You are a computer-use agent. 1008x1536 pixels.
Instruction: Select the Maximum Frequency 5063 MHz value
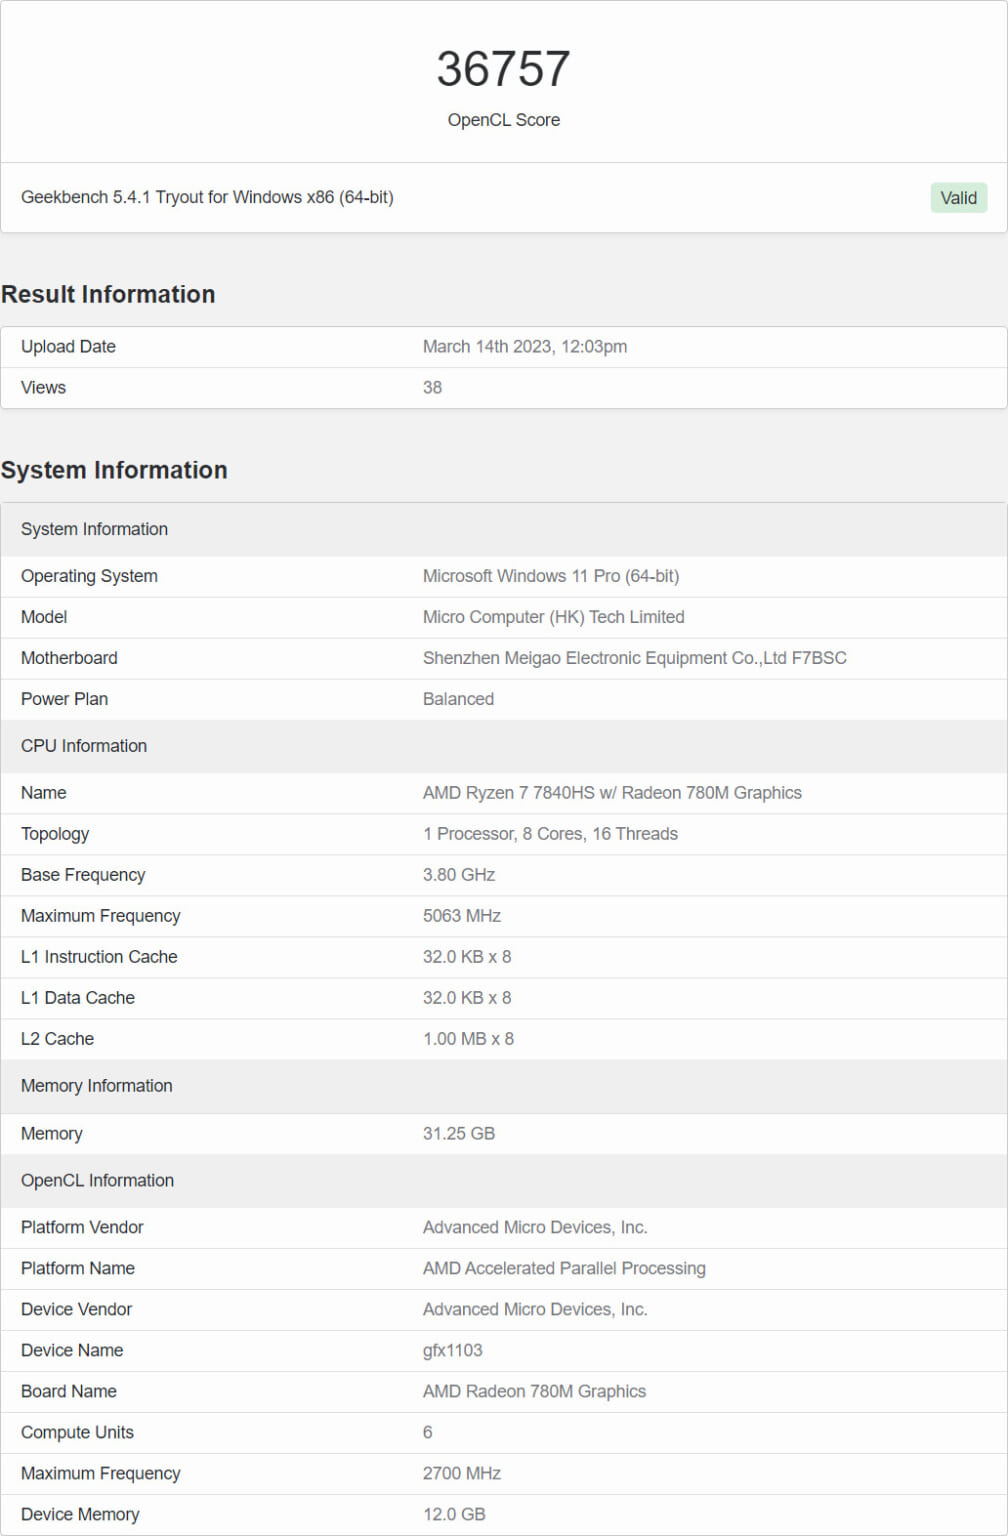[x=462, y=915]
